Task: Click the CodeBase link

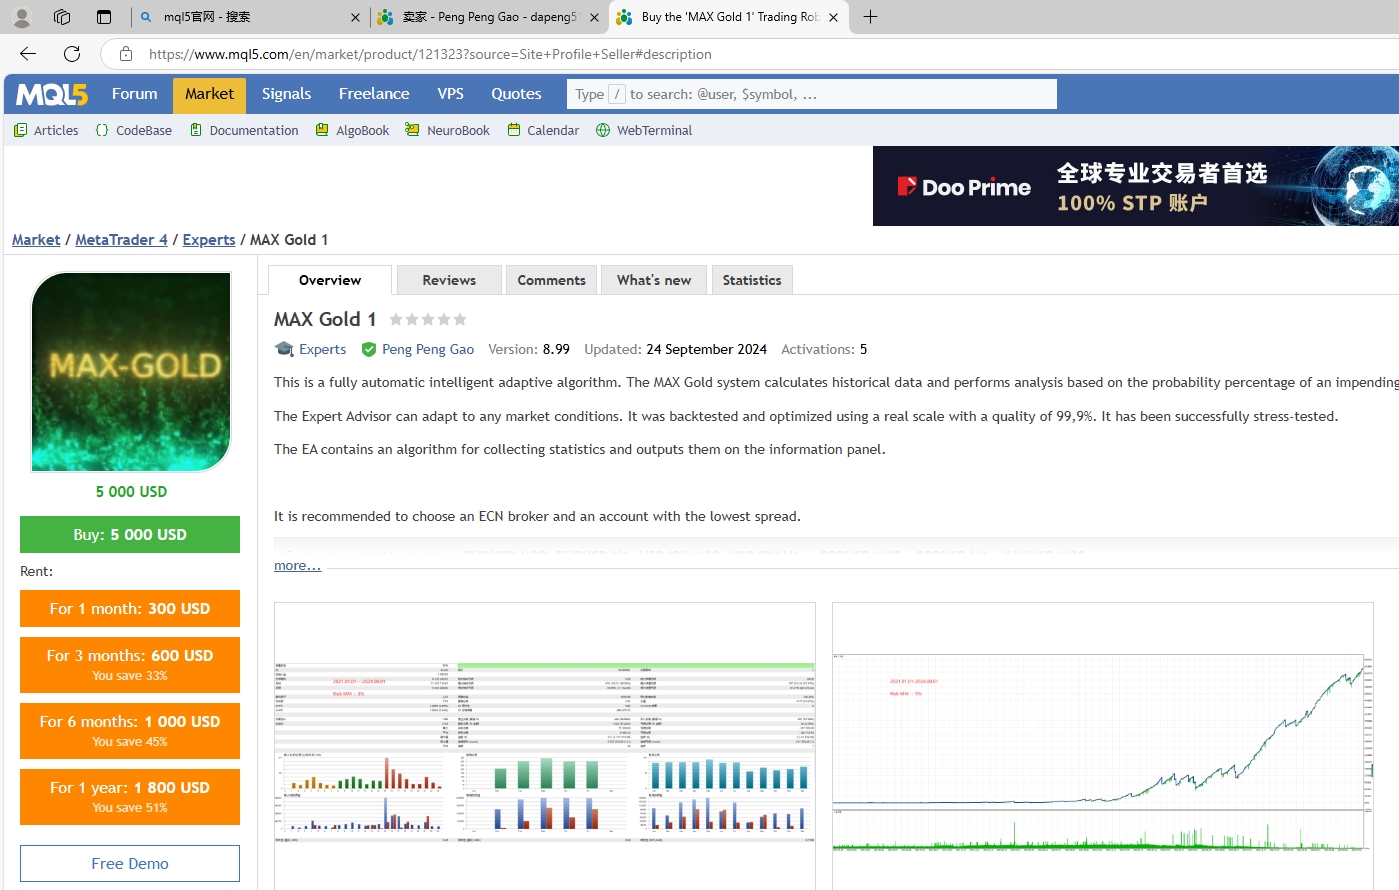Action: pos(144,130)
